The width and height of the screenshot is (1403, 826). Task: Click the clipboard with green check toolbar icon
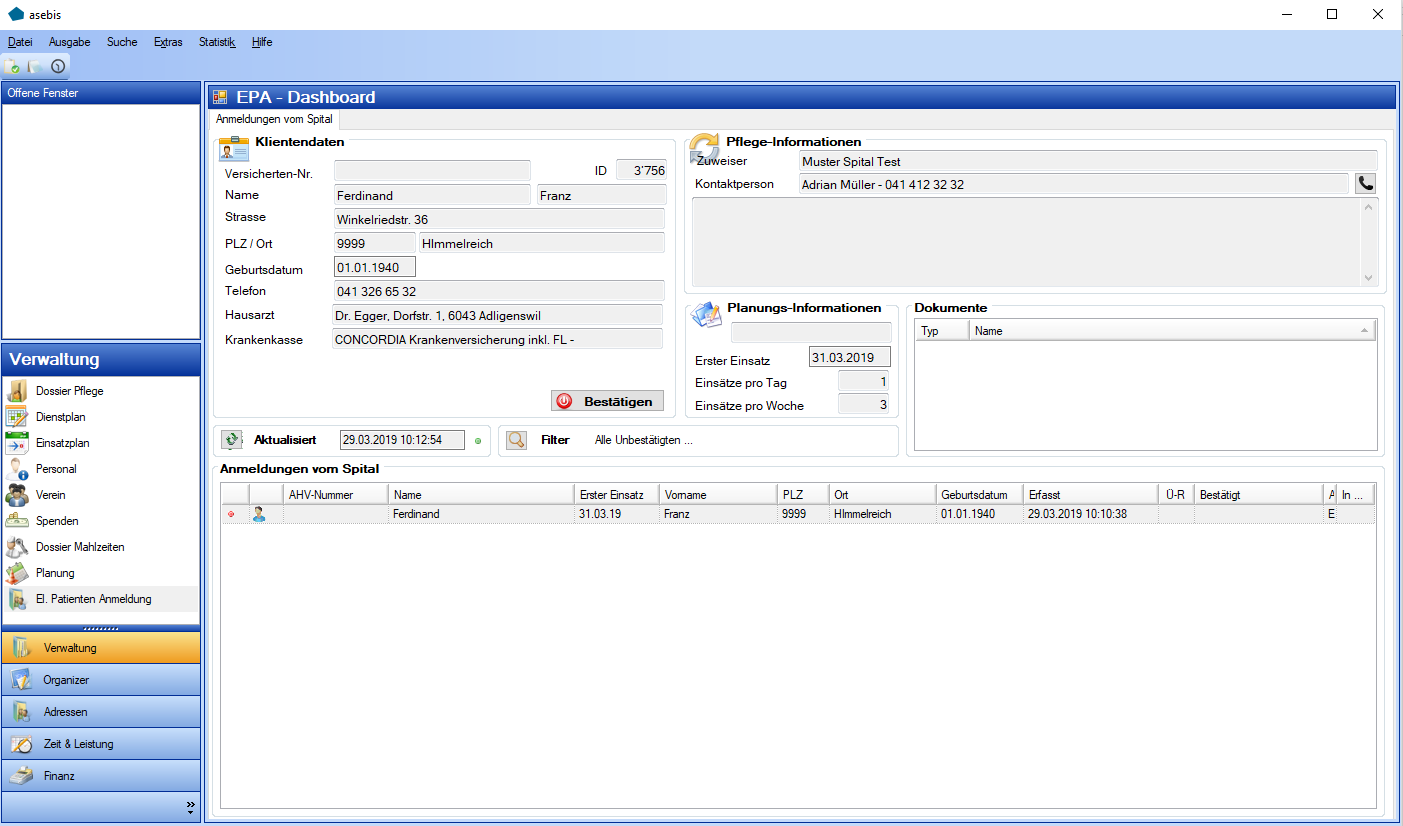13,67
